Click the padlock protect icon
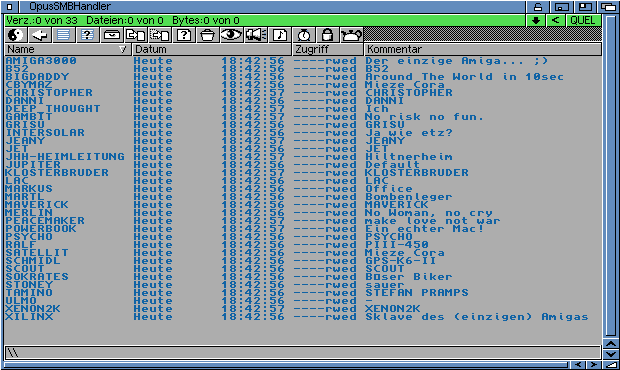Viewport: 620px width, 370px height. 327,35
